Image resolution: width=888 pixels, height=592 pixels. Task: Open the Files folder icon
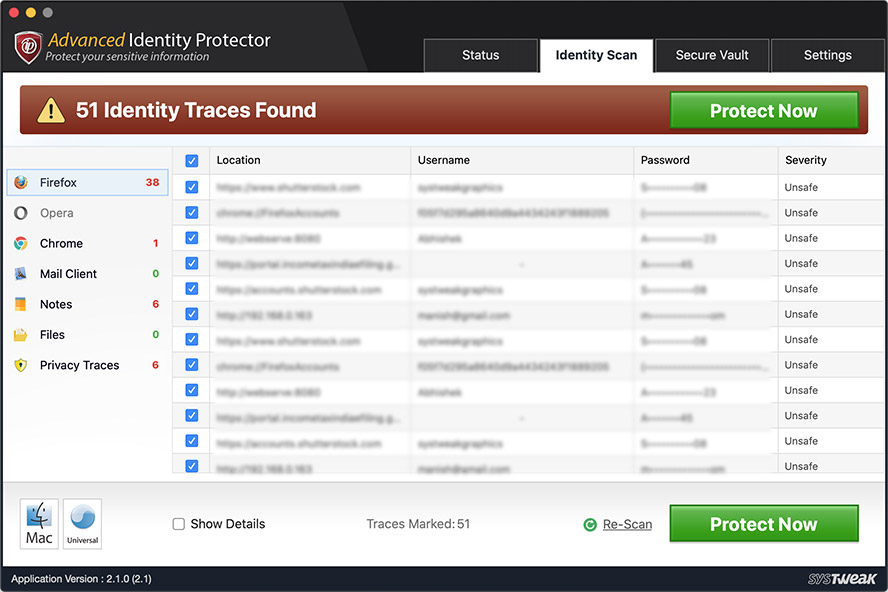click(x=21, y=335)
